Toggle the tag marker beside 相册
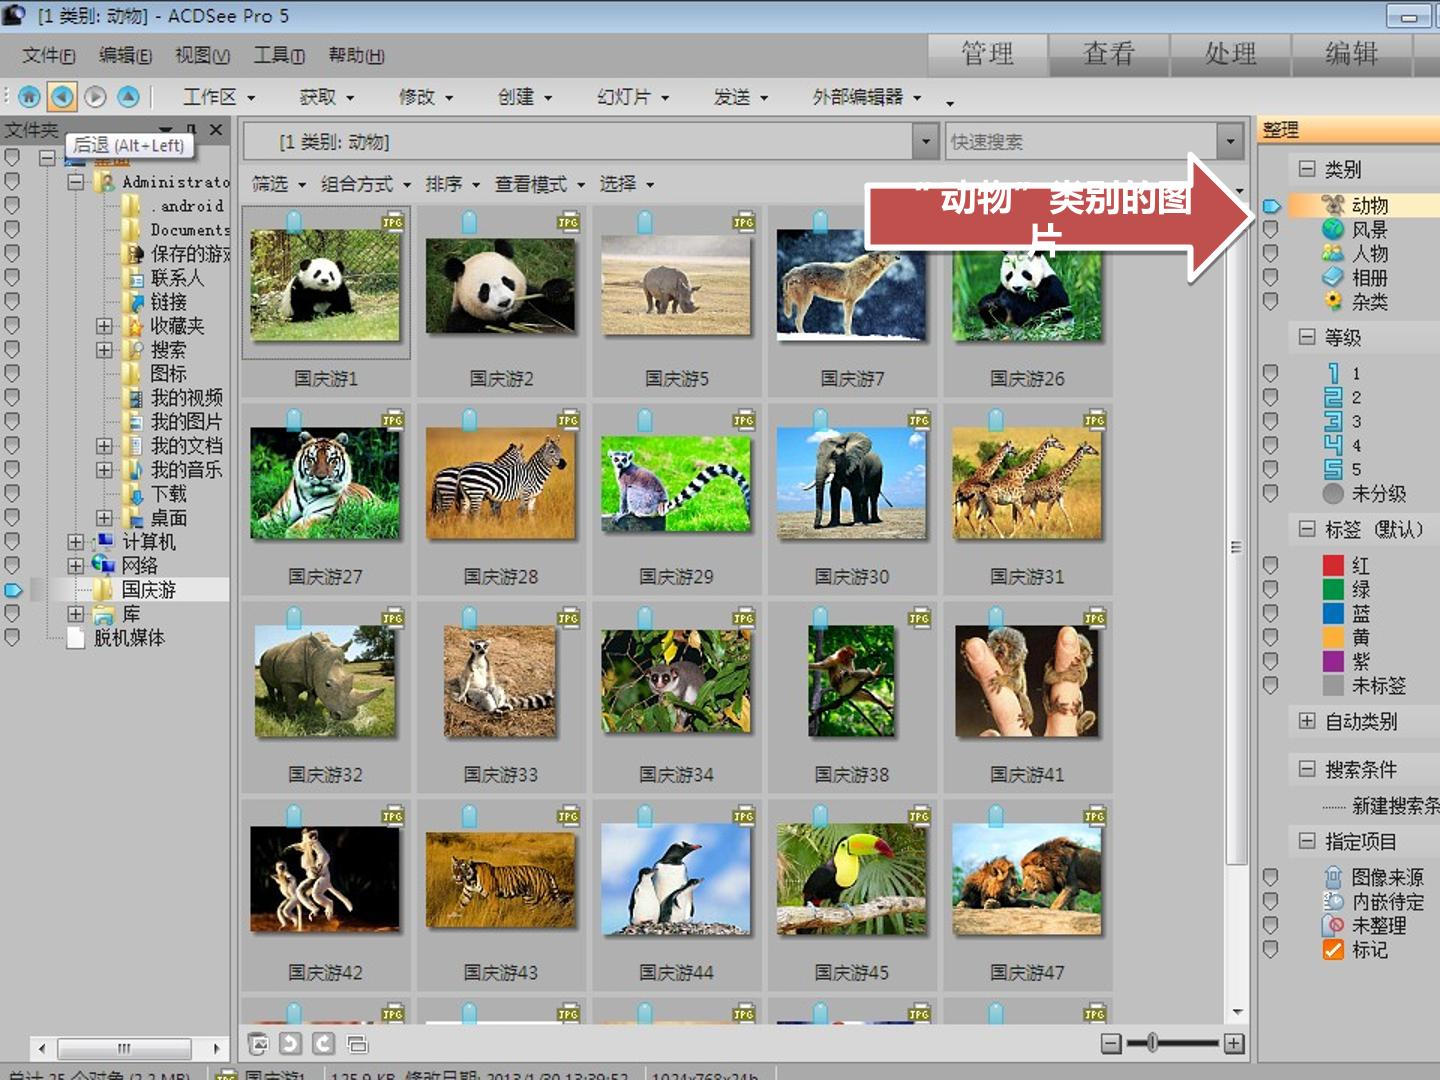 pos(1270,277)
